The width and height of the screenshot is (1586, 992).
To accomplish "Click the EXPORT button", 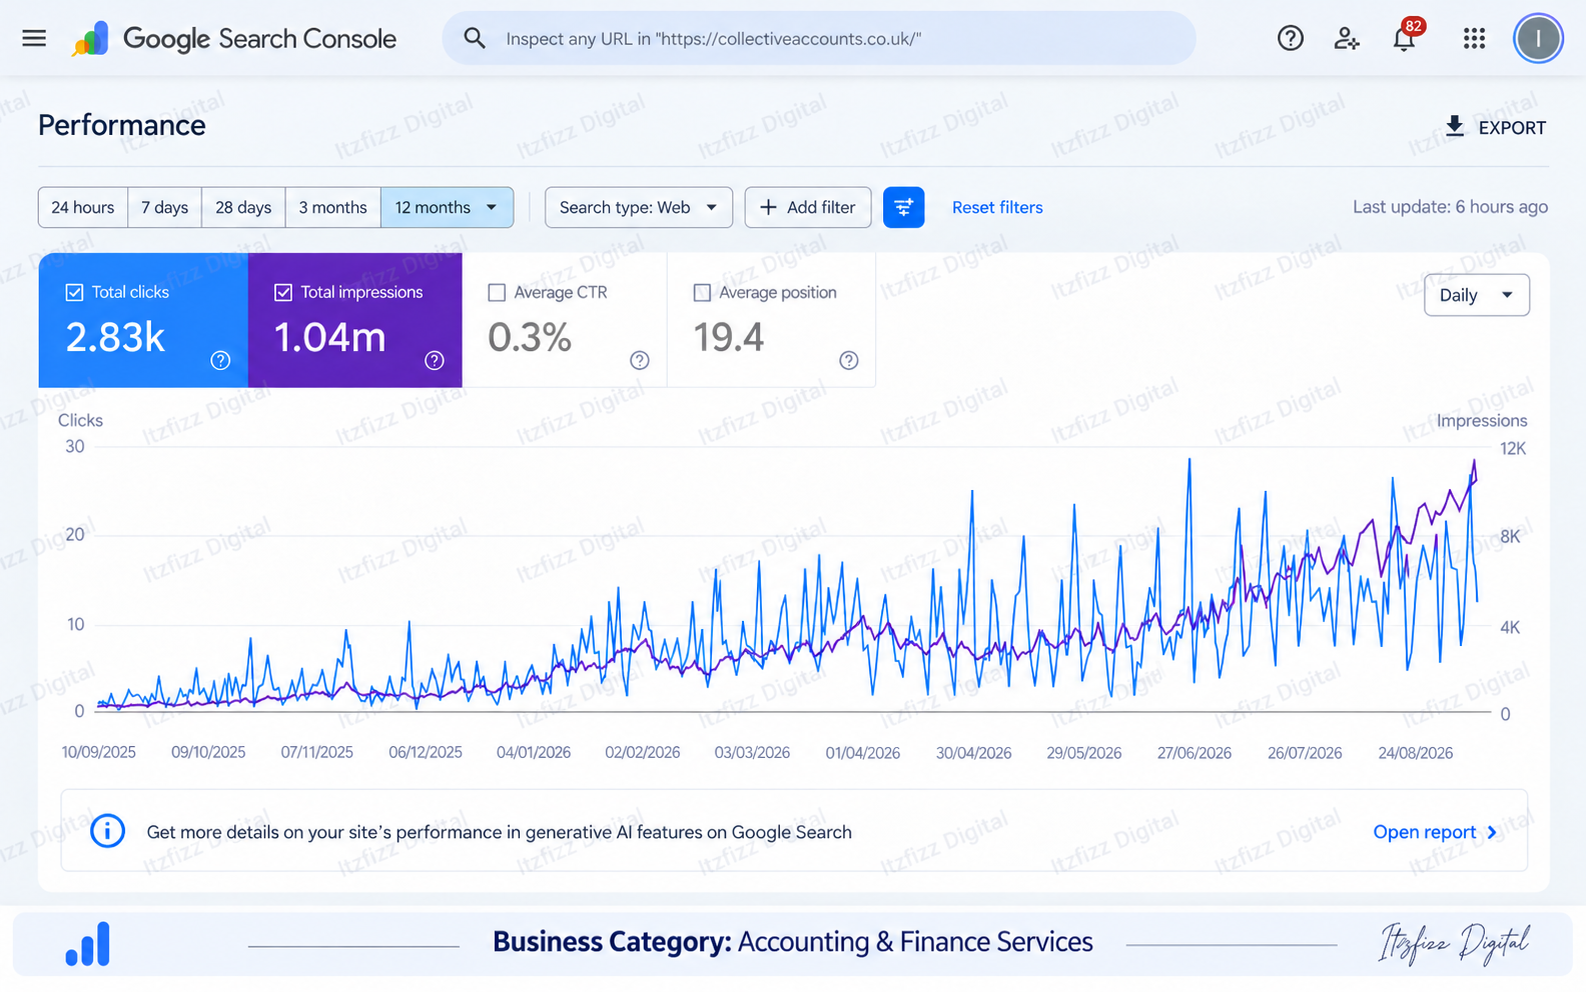I will point(1495,127).
